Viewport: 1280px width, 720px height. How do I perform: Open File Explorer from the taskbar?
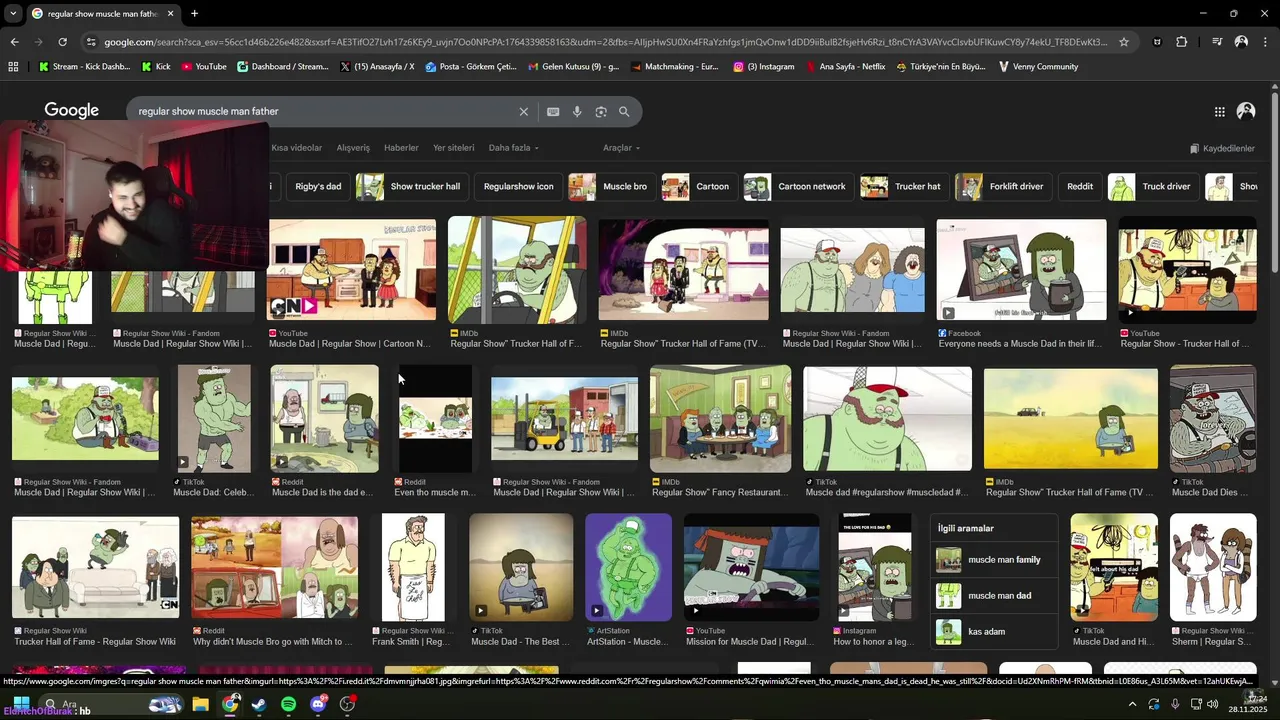[200, 704]
